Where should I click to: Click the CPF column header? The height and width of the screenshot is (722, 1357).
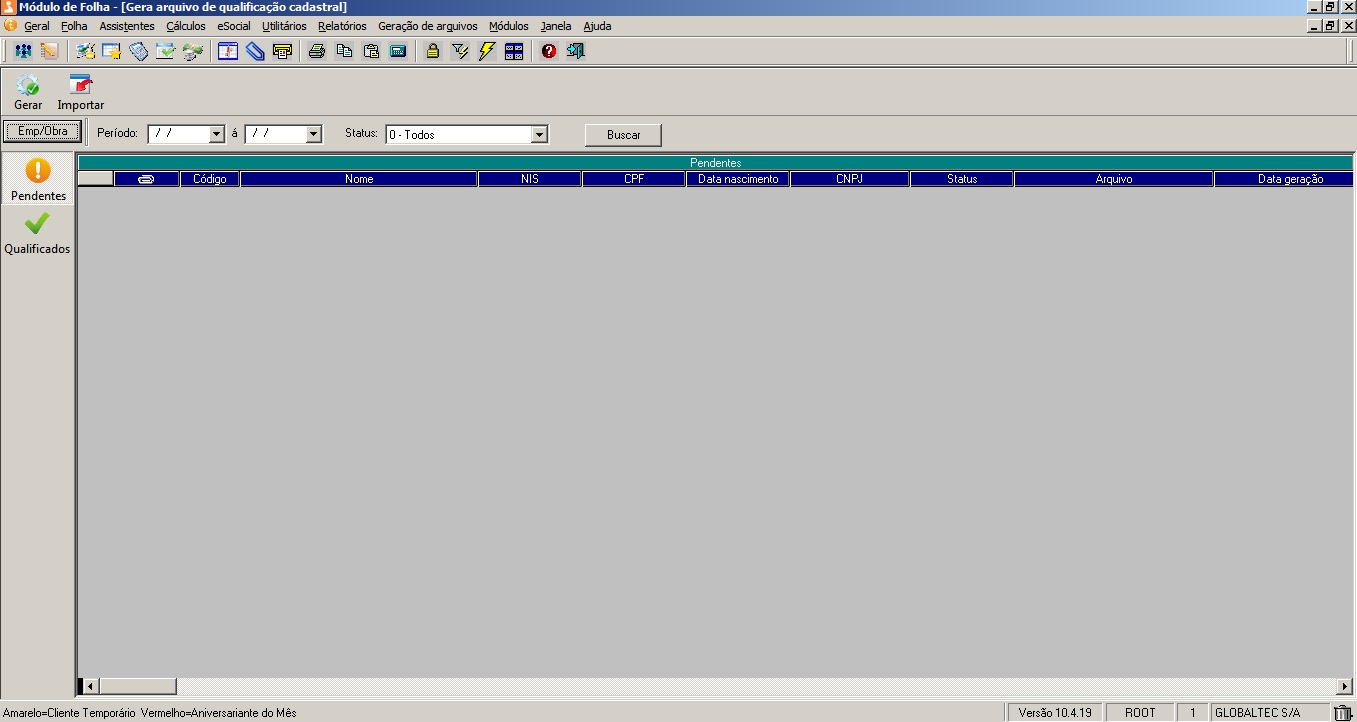(x=634, y=179)
